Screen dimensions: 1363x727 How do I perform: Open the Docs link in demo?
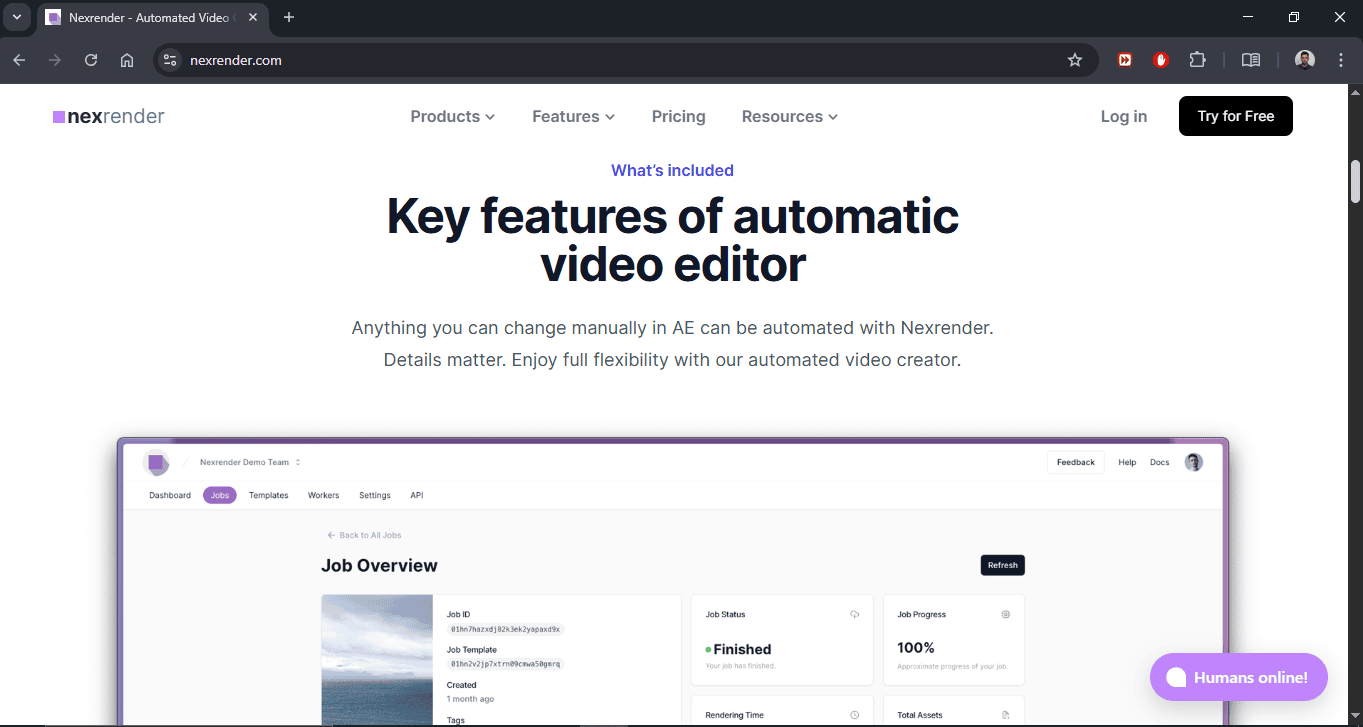[1159, 462]
